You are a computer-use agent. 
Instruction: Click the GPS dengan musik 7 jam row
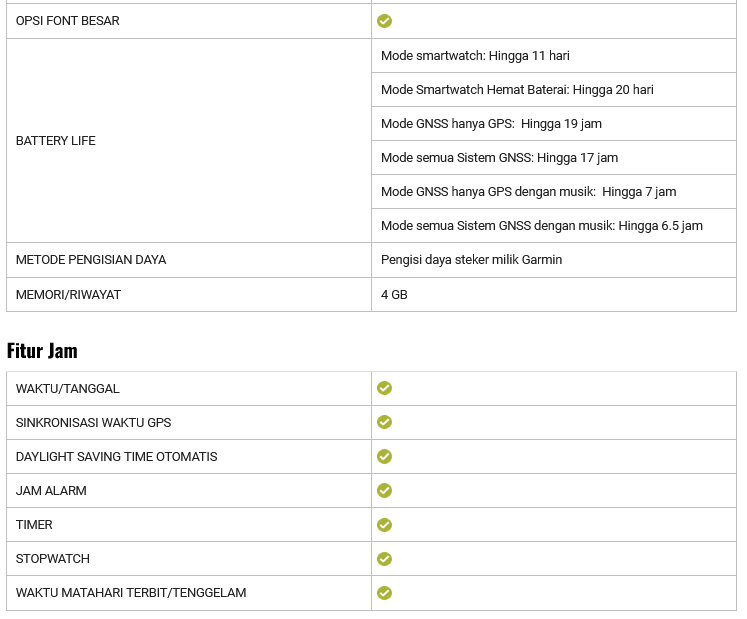pyautogui.click(x=528, y=192)
